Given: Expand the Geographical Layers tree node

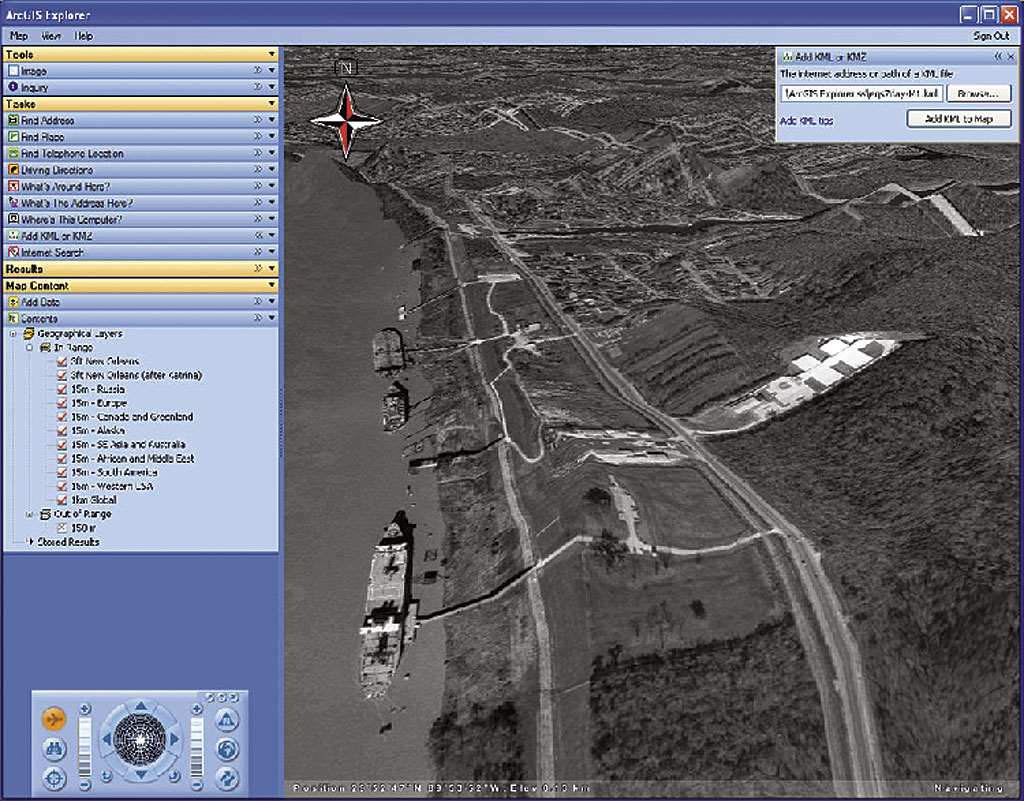Looking at the screenshot, I should [x=13, y=334].
